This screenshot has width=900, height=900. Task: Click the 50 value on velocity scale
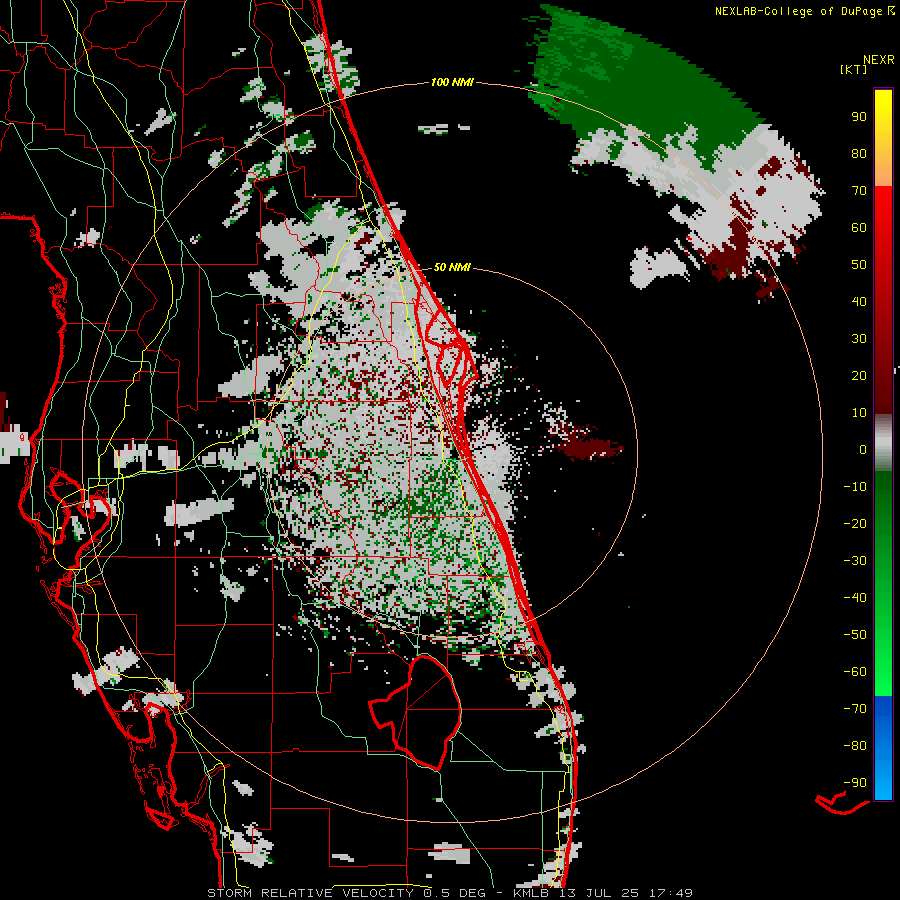click(859, 265)
